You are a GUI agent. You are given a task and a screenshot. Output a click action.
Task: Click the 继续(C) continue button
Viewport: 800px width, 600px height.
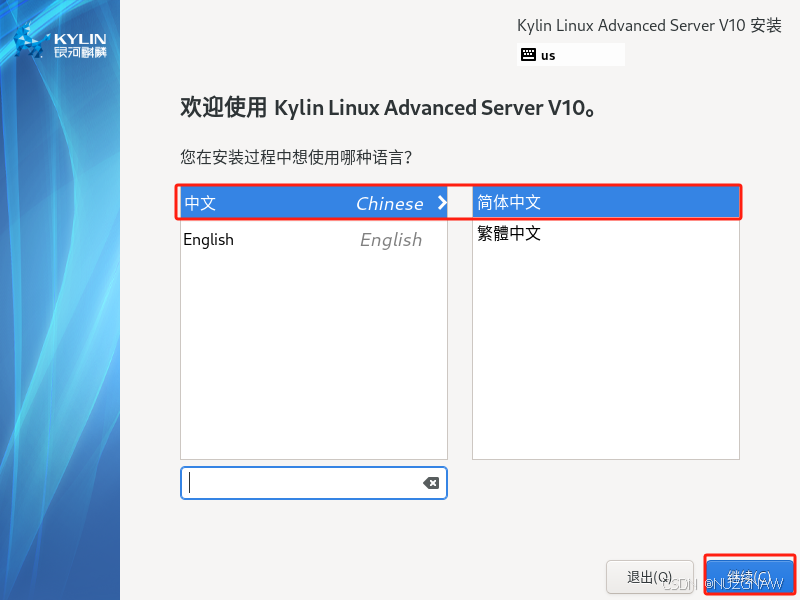pyautogui.click(x=749, y=577)
